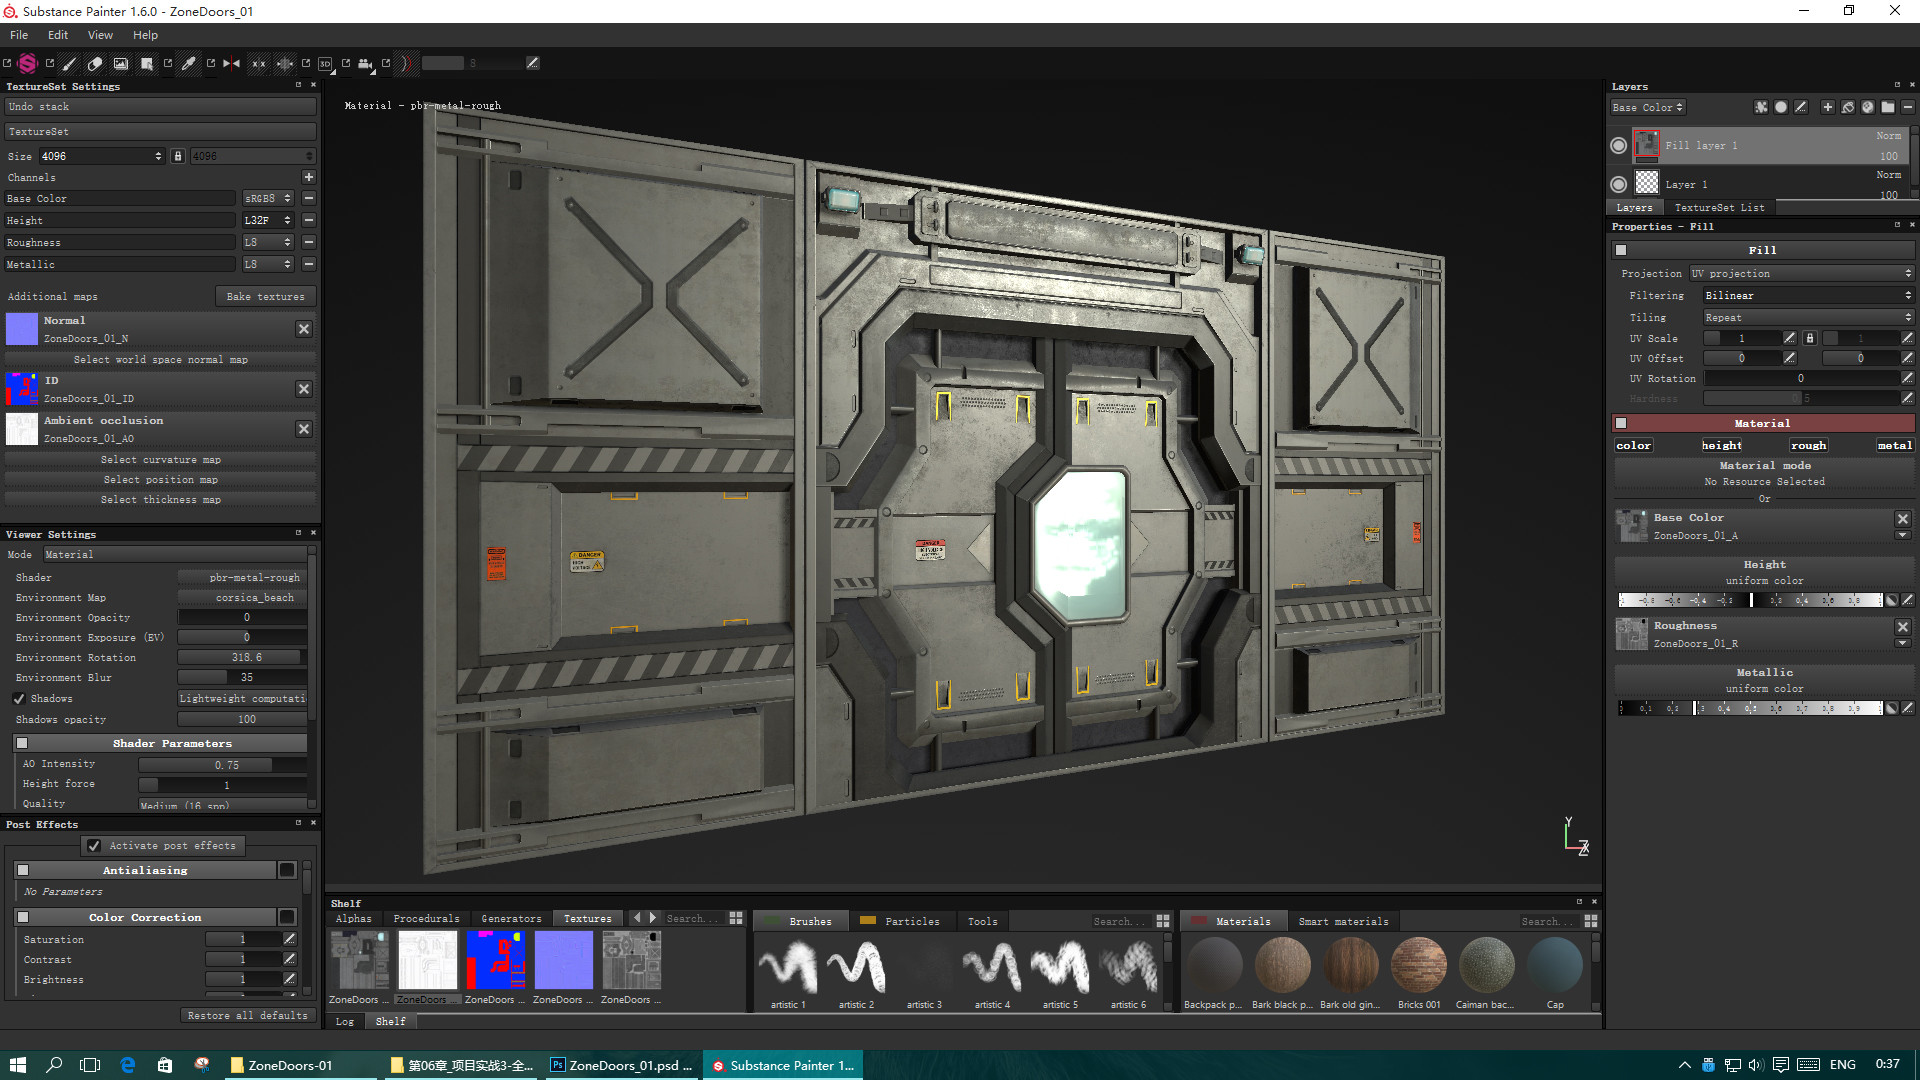Open the Tiling Repeat dropdown

click(1806, 317)
